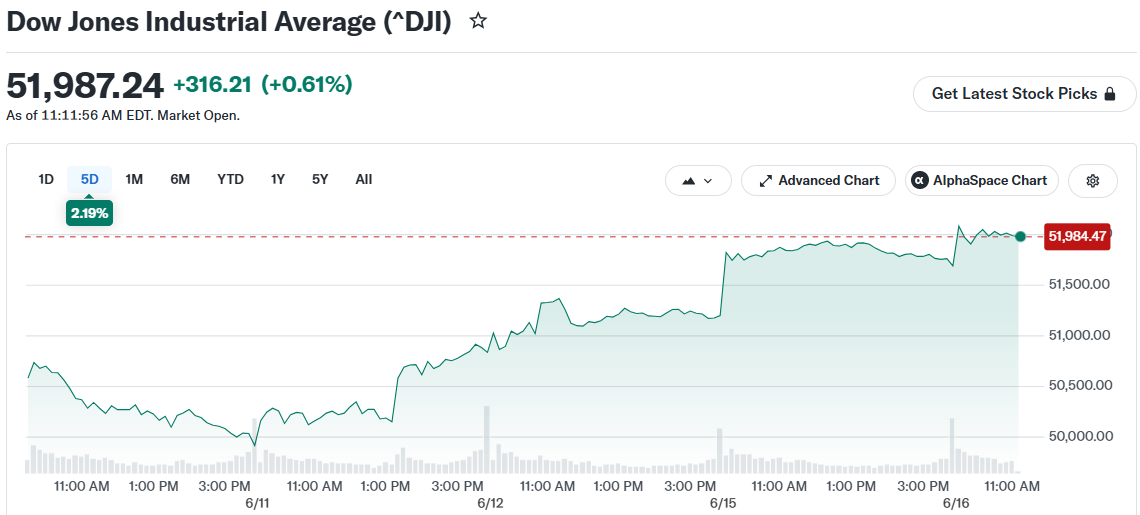Screen dimensions: 1140x515
Task: Select the 5D time range
Action: click(x=89, y=180)
